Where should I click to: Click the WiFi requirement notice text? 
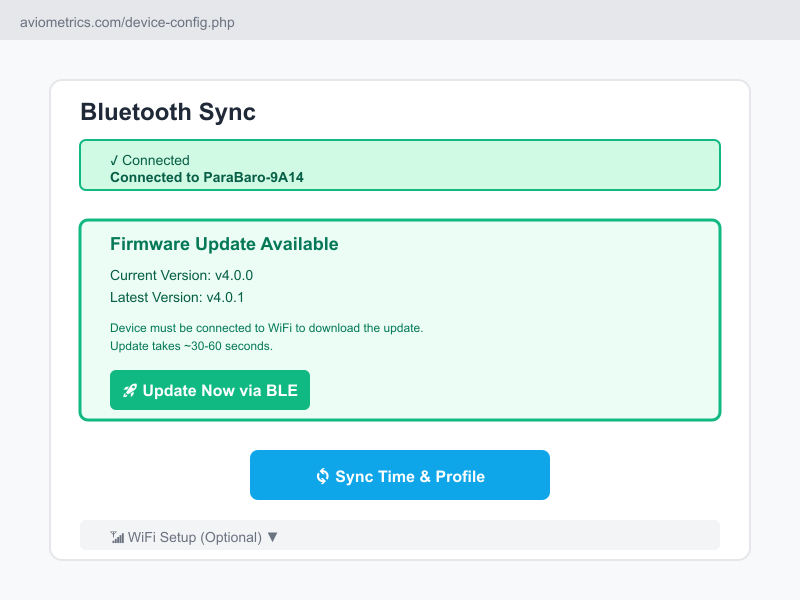pyautogui.click(x=247, y=328)
